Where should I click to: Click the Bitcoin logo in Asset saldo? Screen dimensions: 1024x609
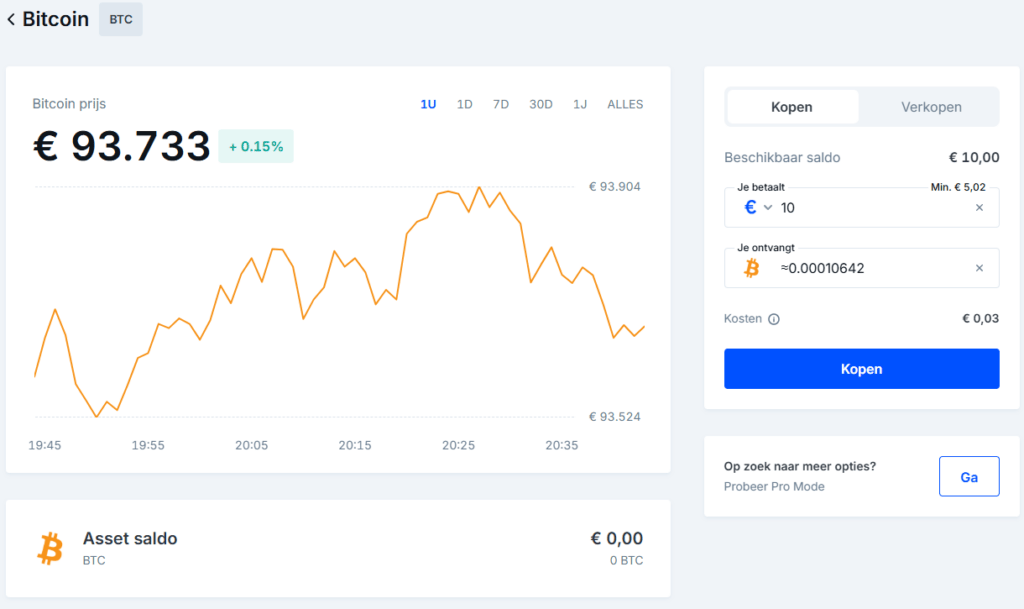[50, 547]
